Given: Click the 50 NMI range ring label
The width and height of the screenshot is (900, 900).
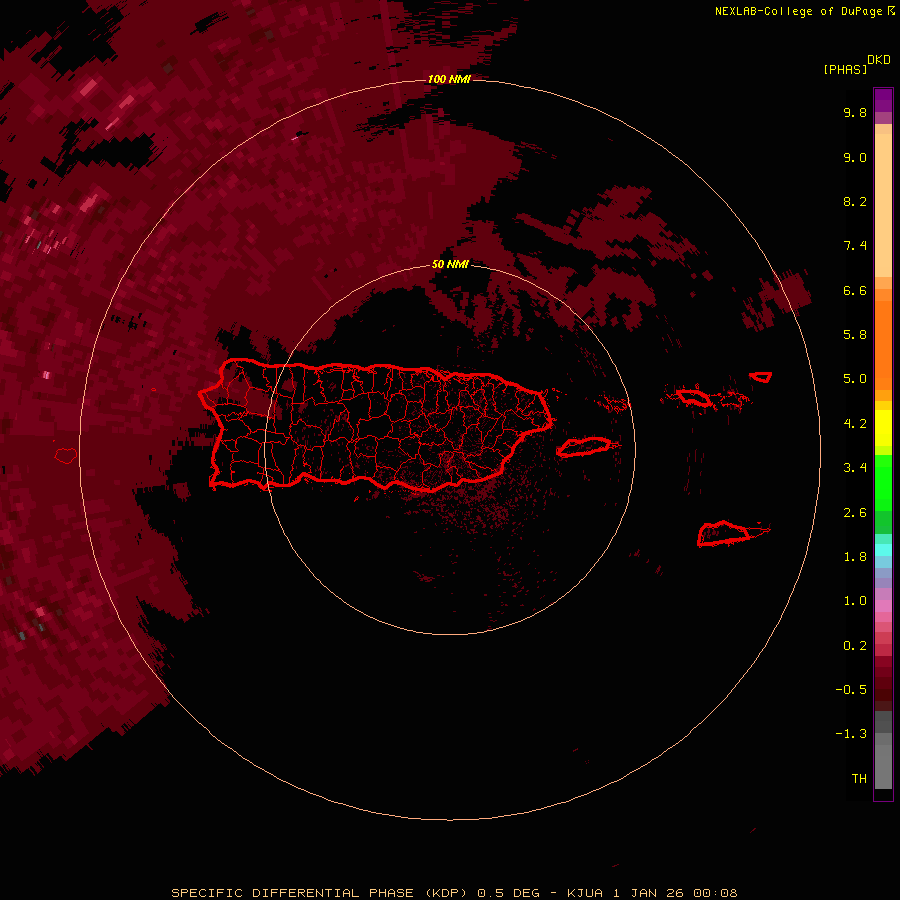Looking at the screenshot, I should (450, 264).
